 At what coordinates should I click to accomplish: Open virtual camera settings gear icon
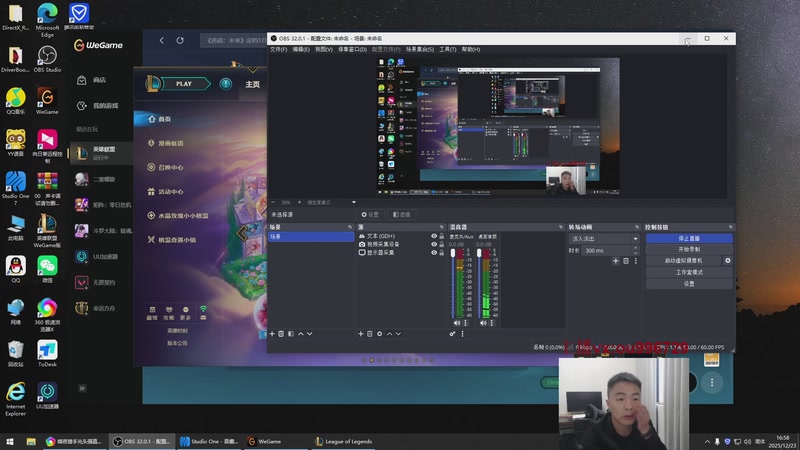point(728,260)
